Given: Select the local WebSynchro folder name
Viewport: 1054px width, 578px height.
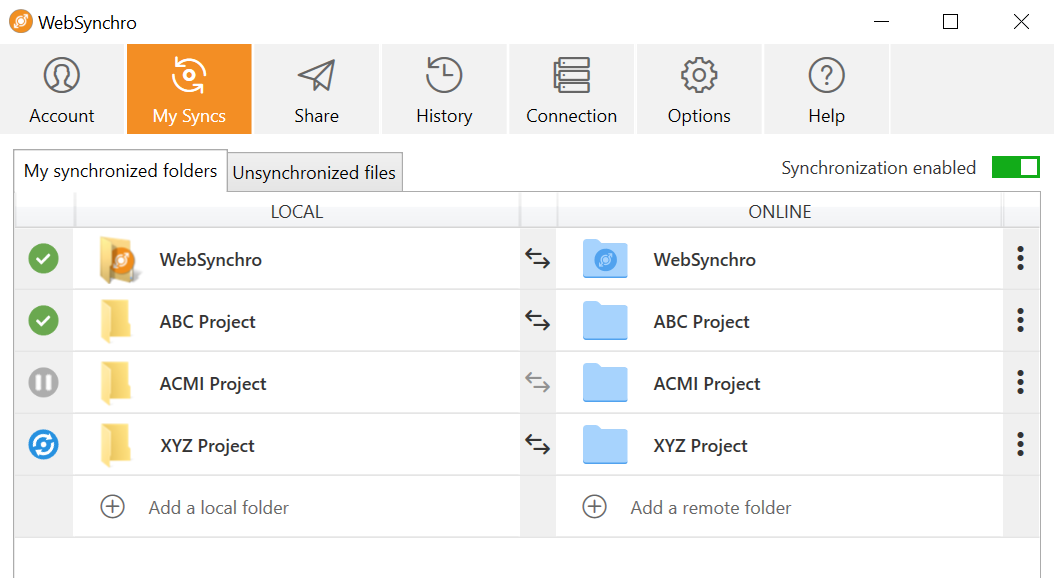Looking at the screenshot, I should pos(210,260).
